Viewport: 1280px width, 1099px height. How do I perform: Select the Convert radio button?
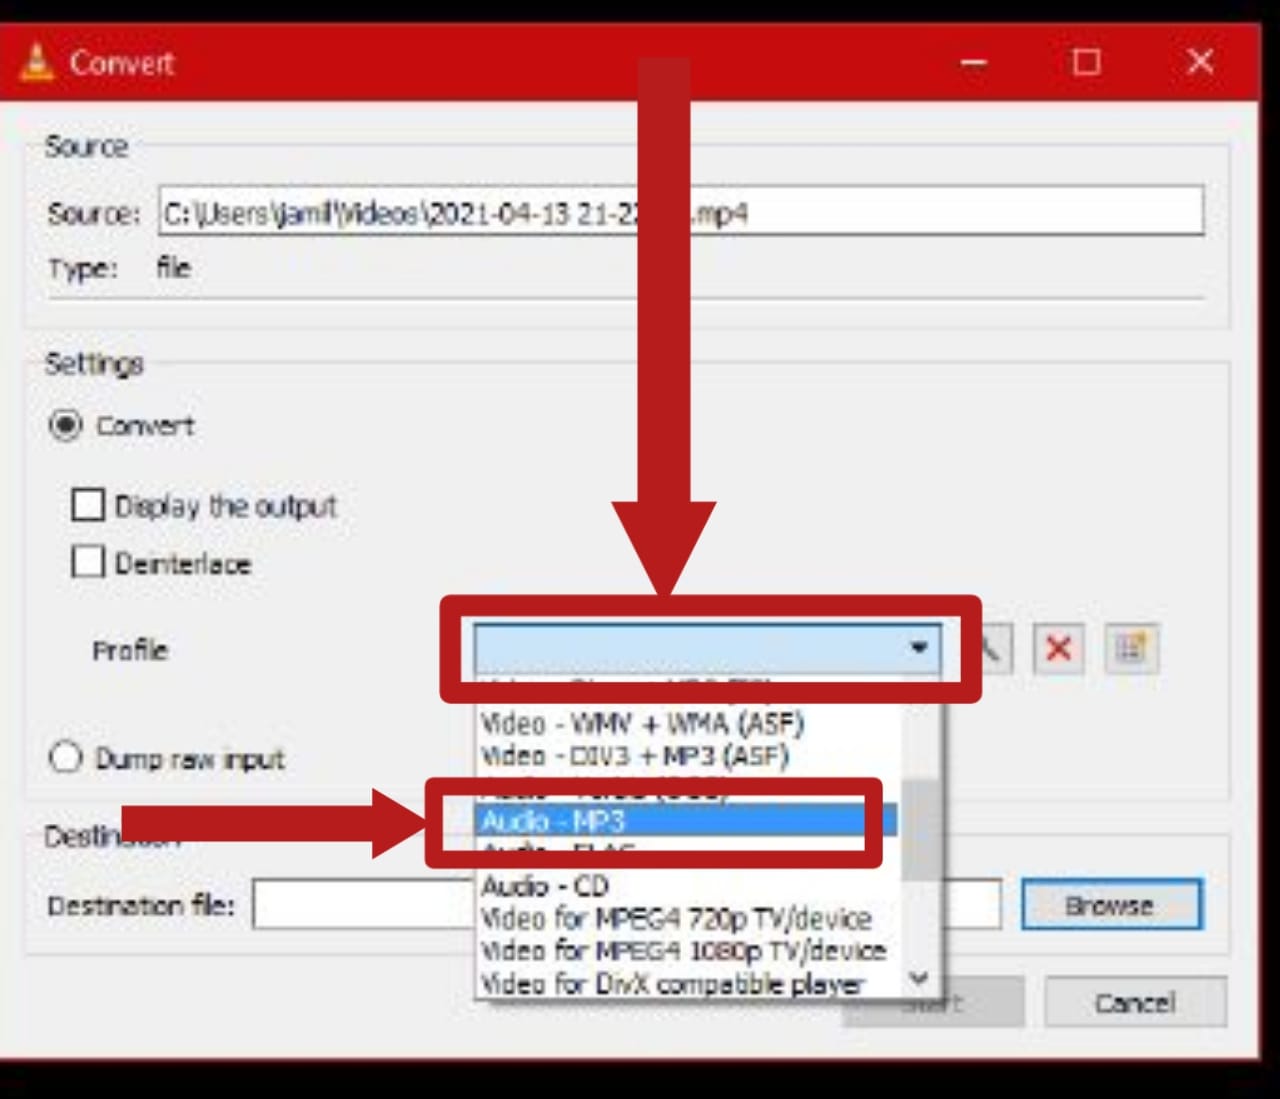(66, 426)
